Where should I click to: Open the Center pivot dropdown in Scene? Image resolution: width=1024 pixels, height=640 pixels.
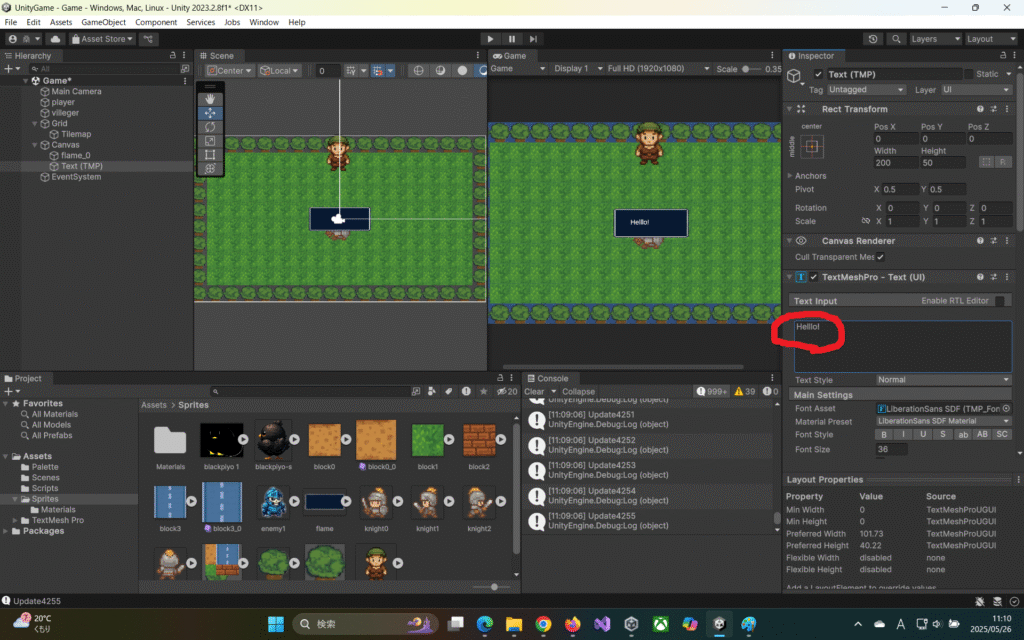pos(229,71)
